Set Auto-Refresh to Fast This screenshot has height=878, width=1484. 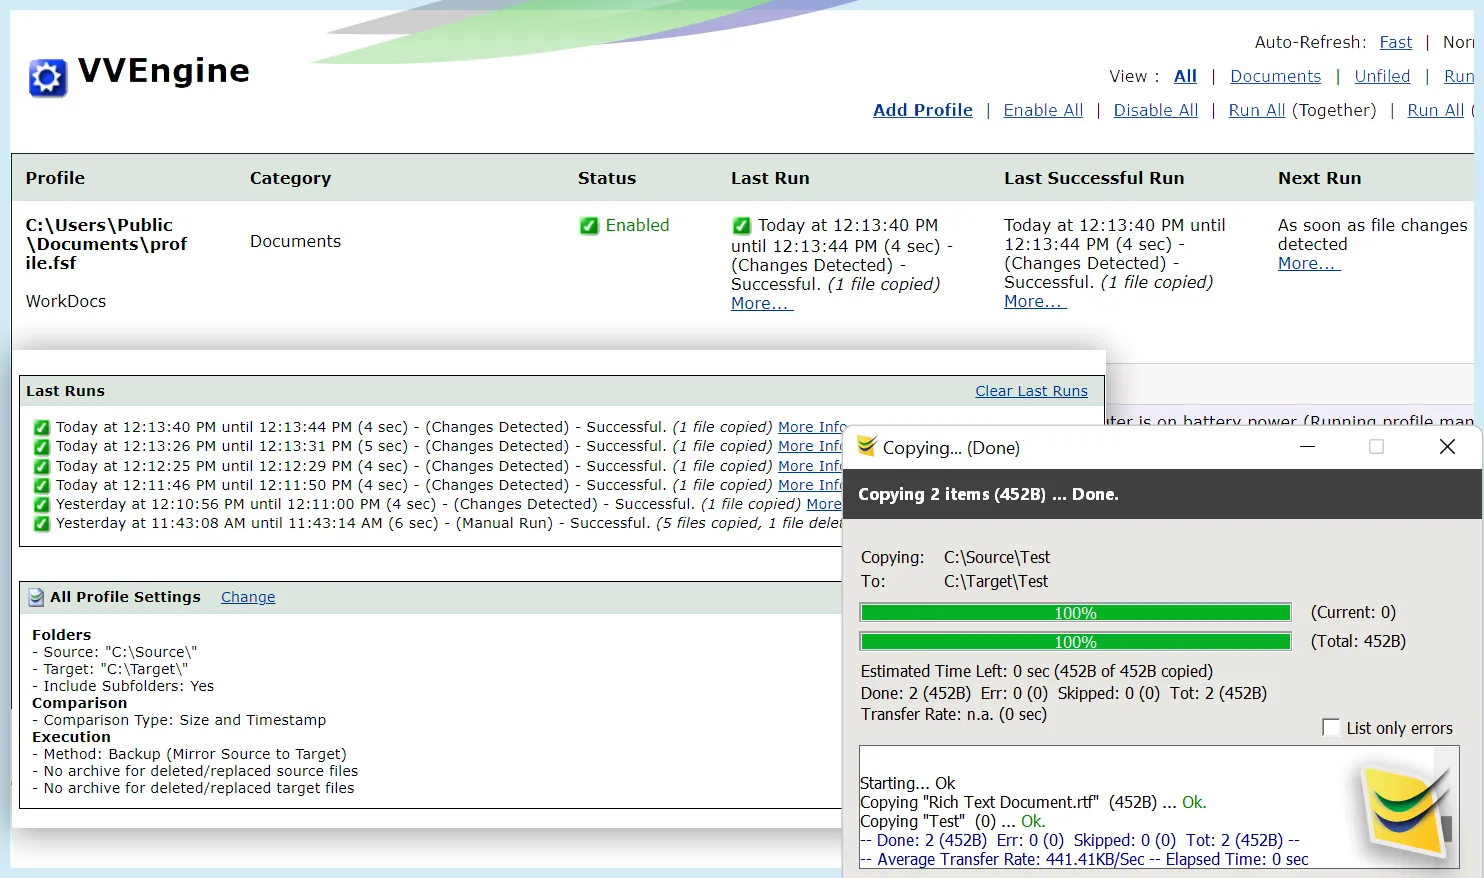point(1396,42)
